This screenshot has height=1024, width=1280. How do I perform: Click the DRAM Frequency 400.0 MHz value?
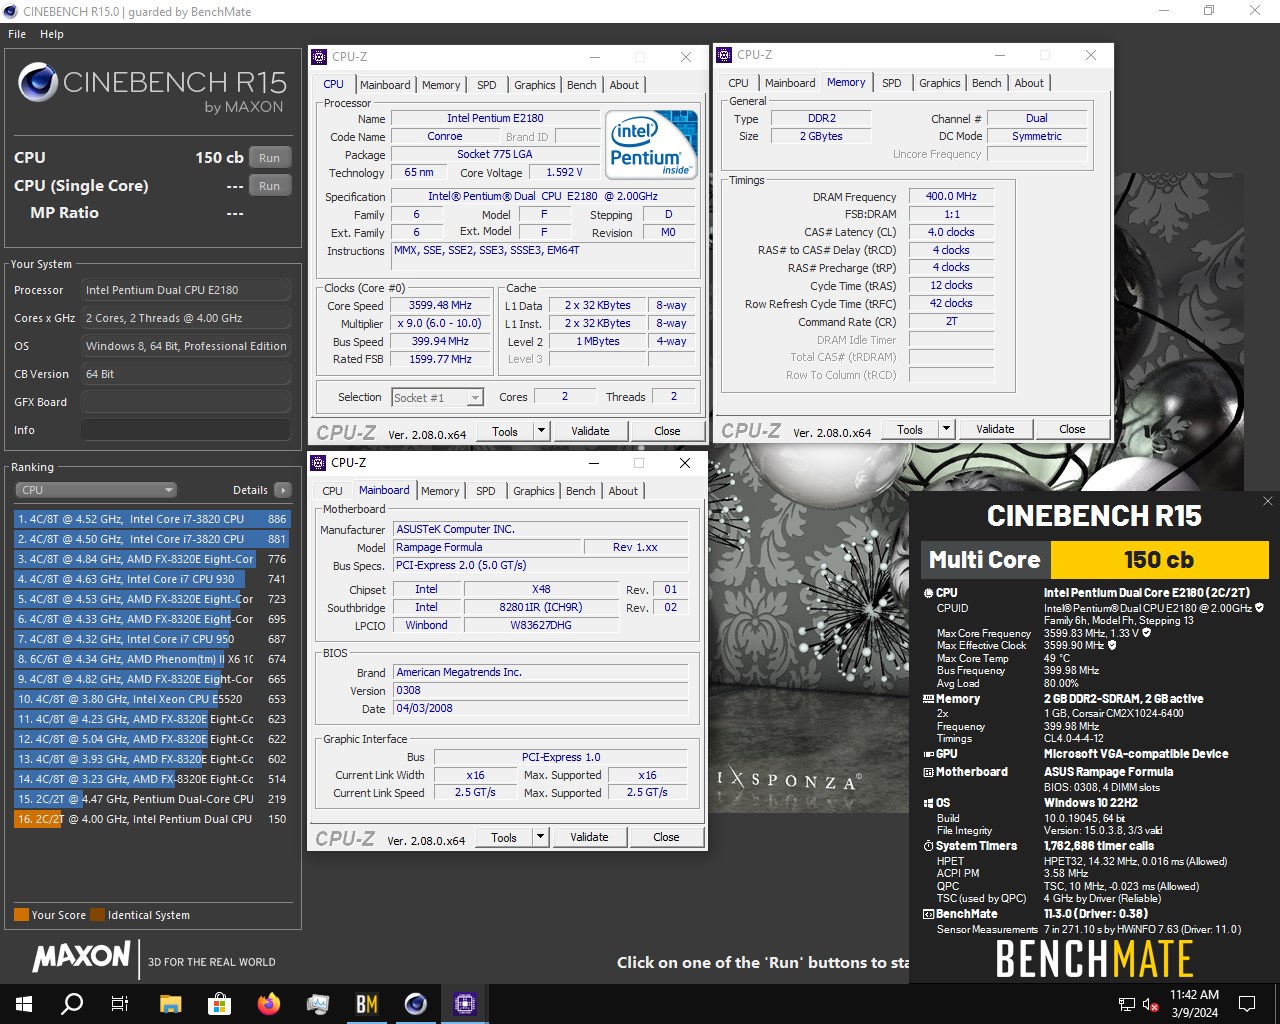951,197
